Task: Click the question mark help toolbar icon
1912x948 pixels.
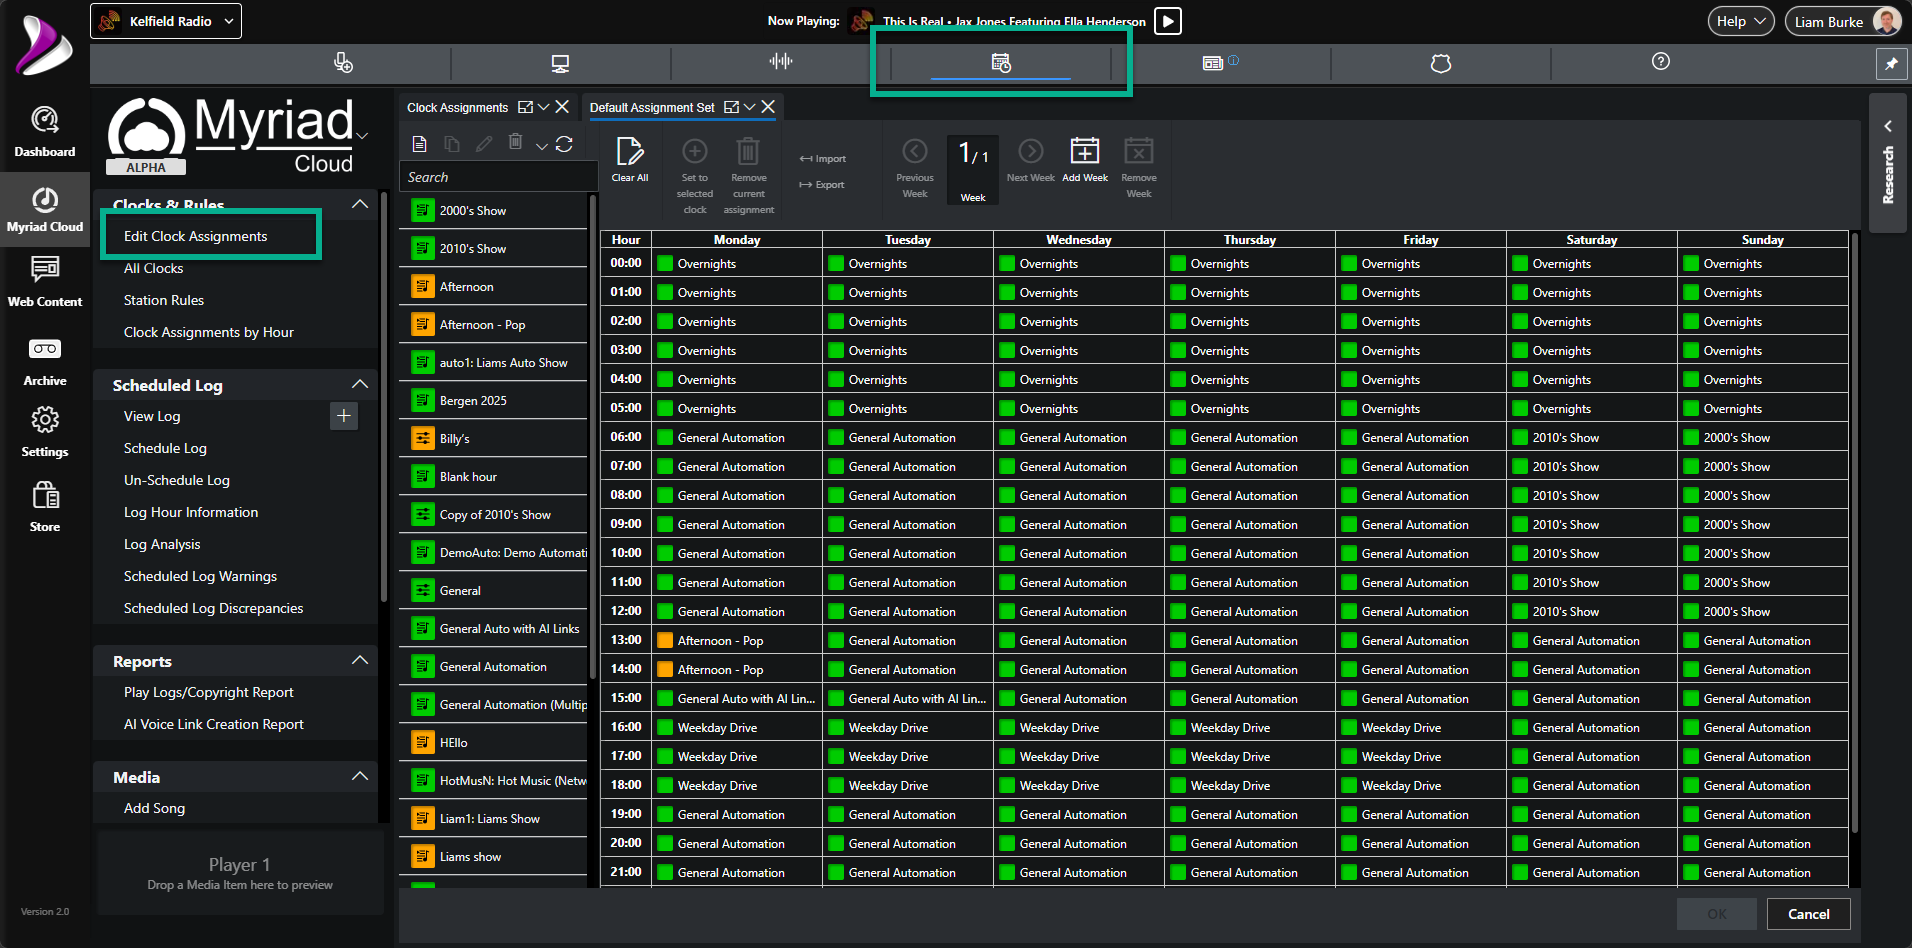Action: (x=1661, y=62)
